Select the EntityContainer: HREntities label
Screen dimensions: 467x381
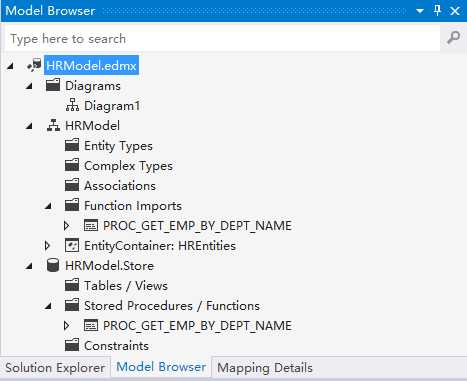(160, 246)
